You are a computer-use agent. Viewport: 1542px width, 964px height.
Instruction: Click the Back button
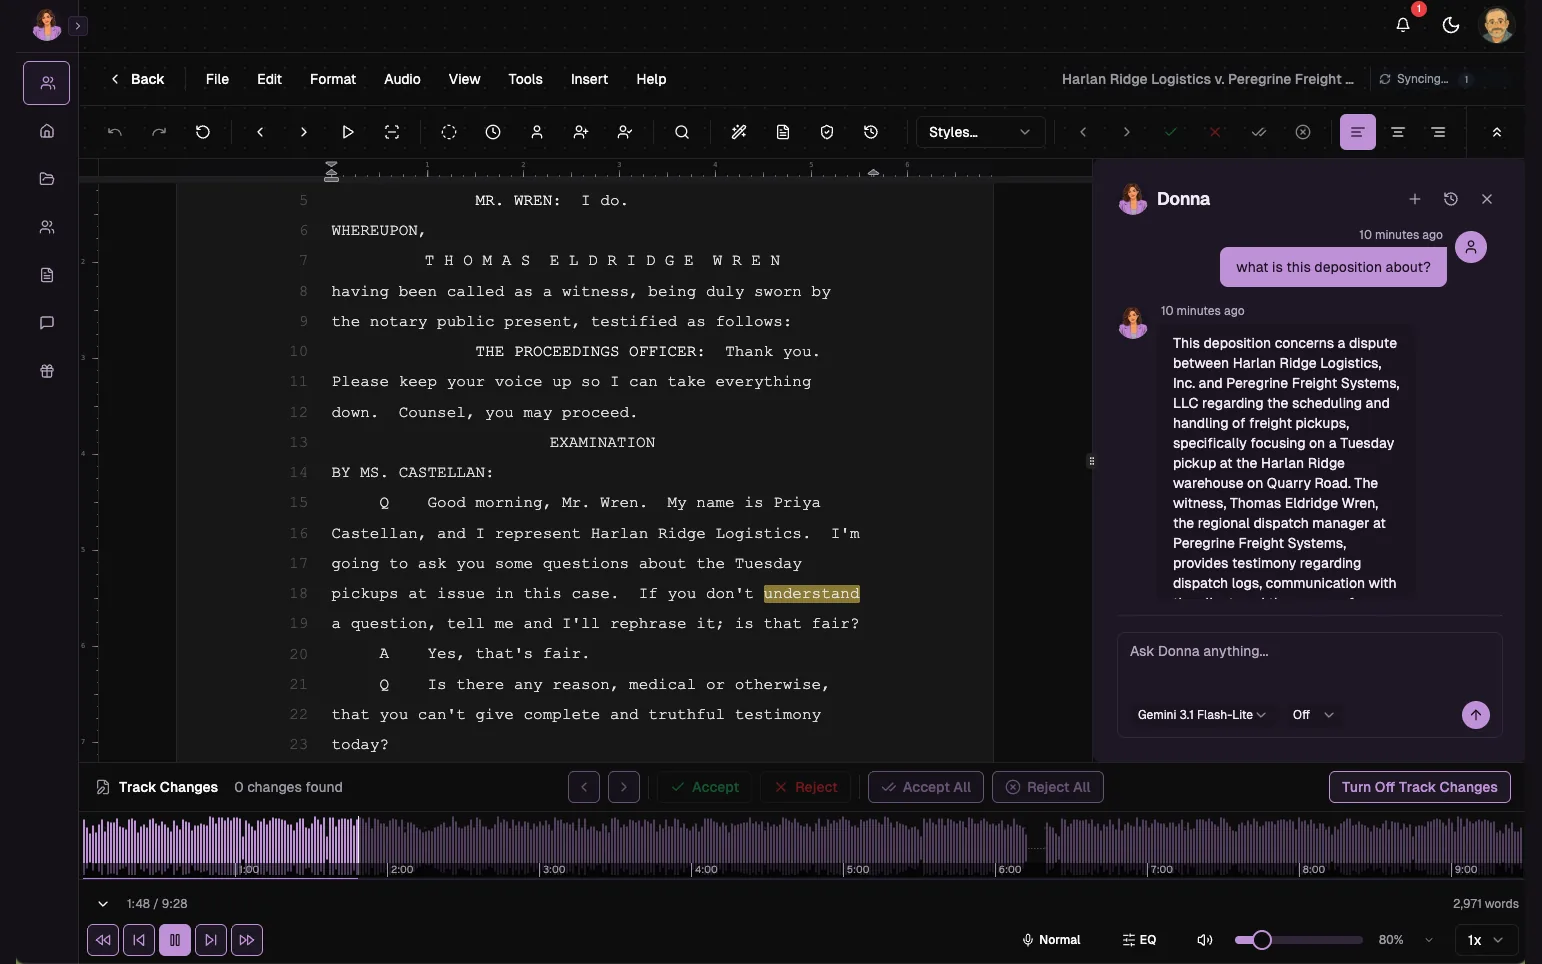tap(137, 79)
